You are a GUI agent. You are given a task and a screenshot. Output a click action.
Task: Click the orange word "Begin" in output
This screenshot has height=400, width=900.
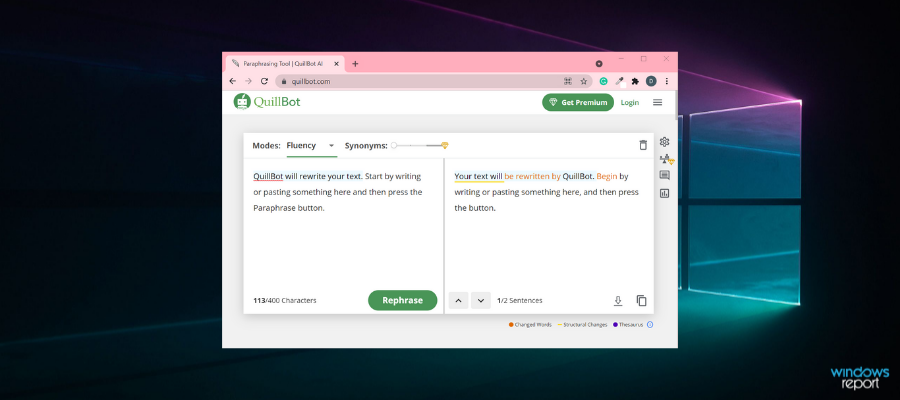pos(607,176)
